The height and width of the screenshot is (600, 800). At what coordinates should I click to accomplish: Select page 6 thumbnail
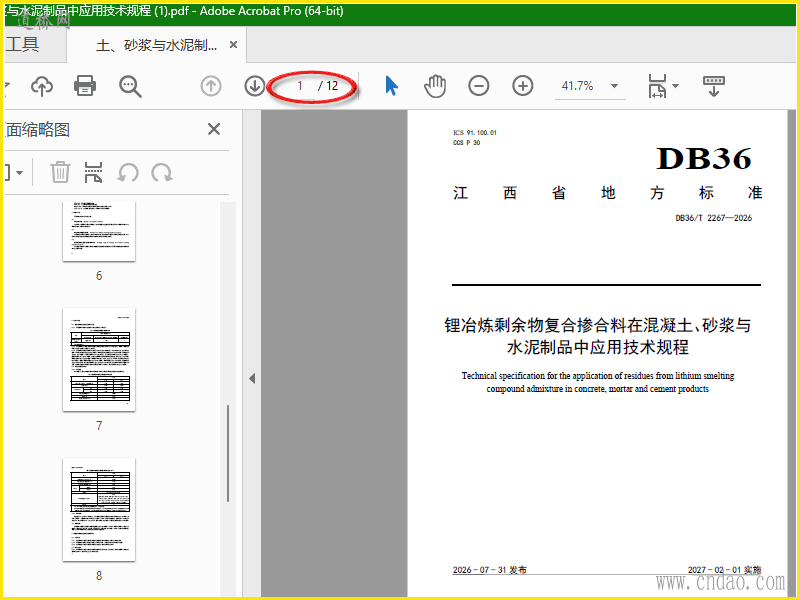coord(99,231)
